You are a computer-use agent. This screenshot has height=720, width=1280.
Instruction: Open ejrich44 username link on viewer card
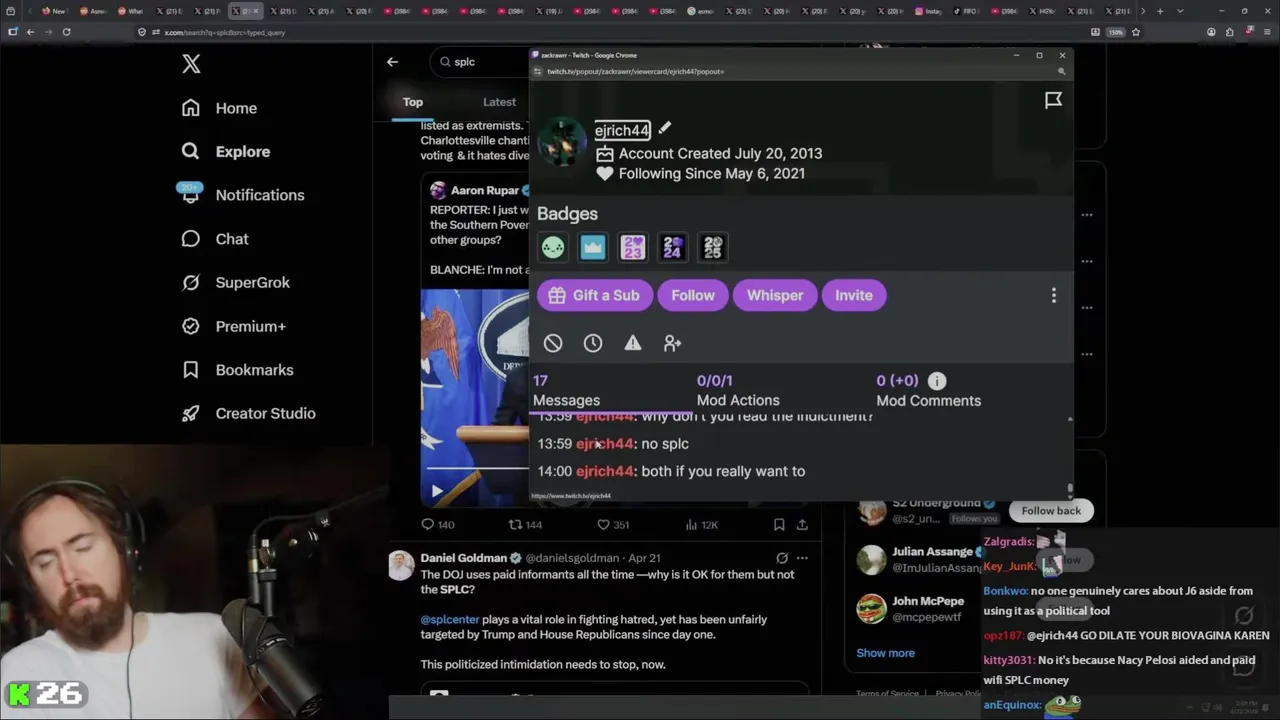[622, 130]
